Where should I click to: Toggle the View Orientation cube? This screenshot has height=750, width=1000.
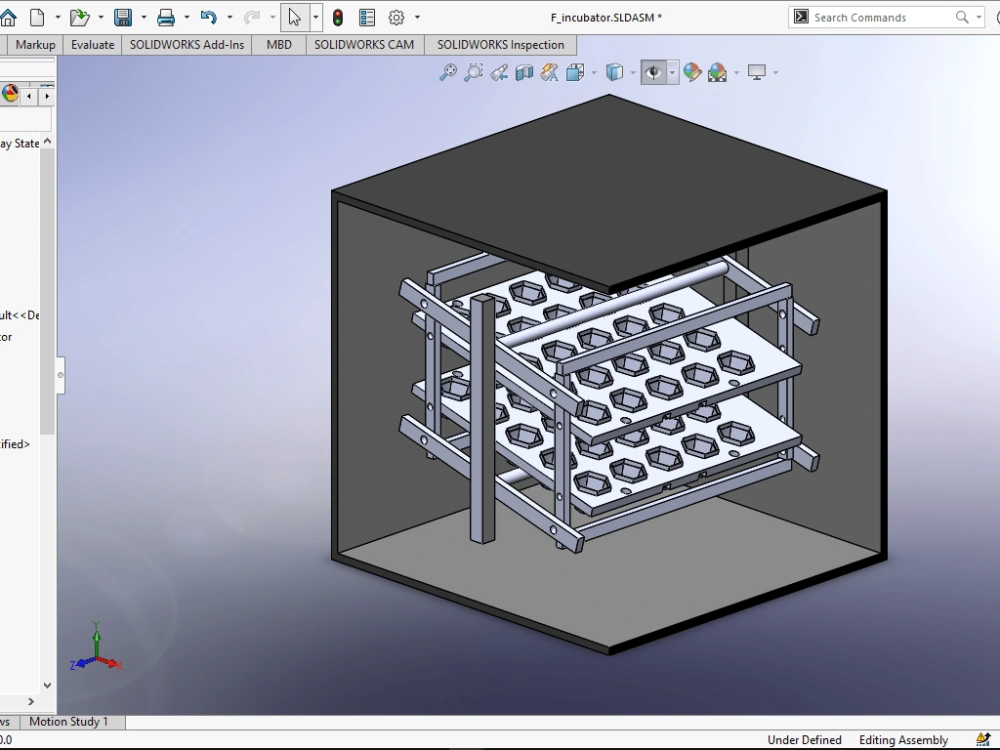click(x=573, y=72)
